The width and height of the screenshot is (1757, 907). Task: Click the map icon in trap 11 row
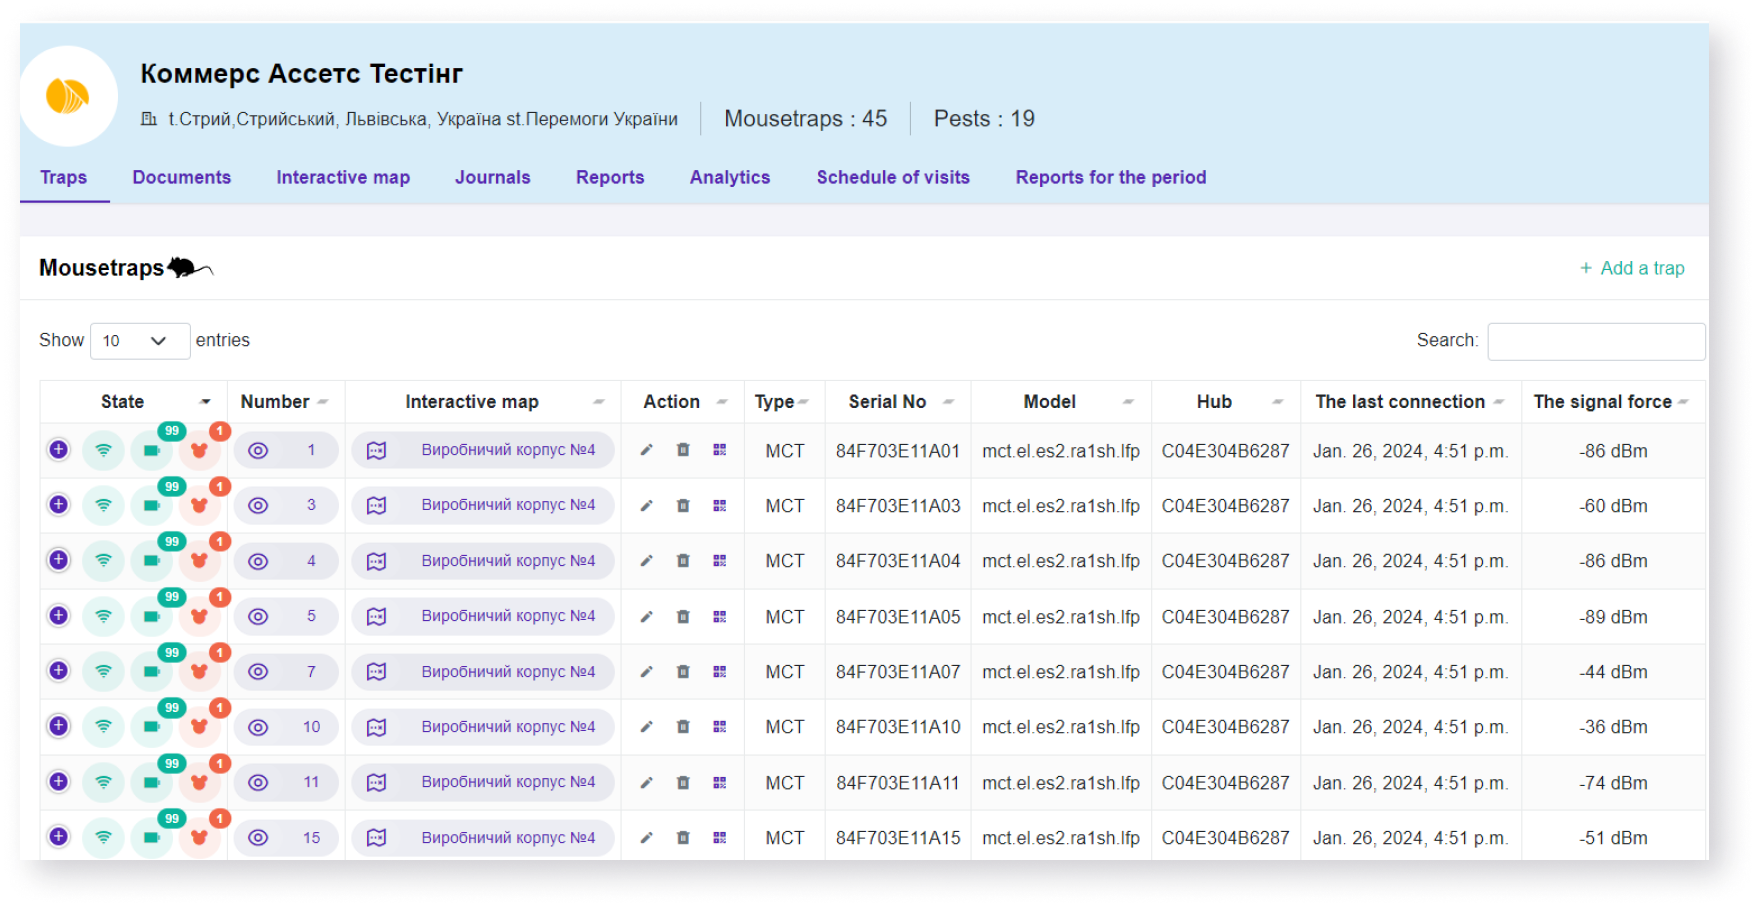(x=376, y=783)
